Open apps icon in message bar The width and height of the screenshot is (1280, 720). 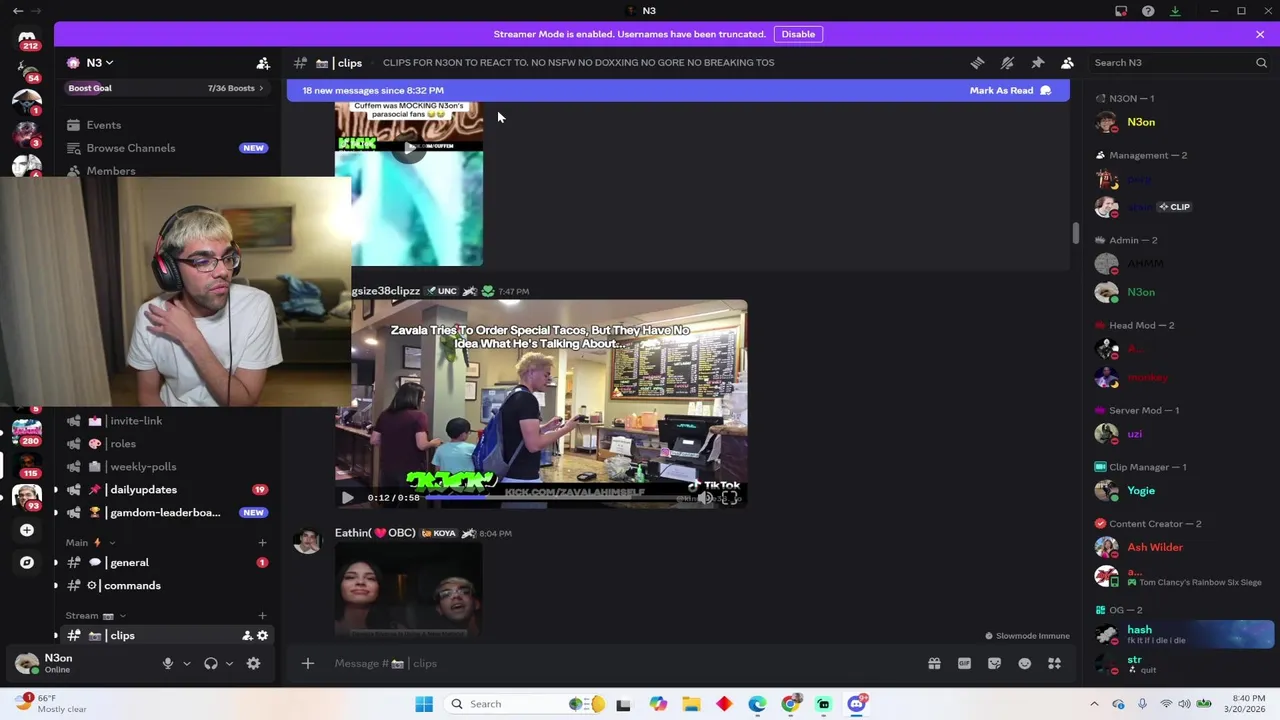[x=1054, y=663]
